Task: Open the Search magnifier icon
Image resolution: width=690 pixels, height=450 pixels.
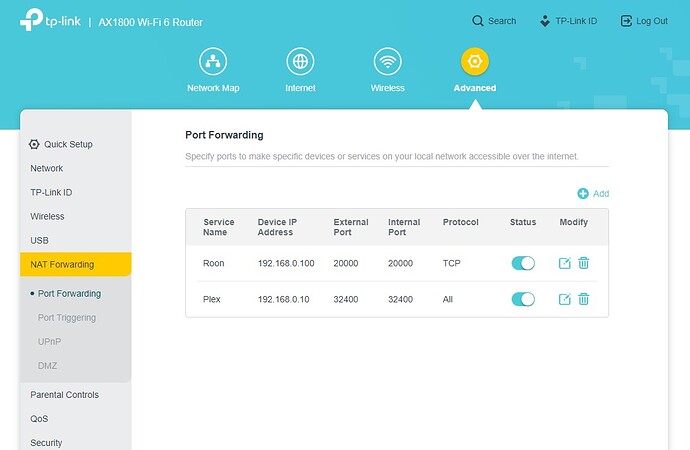Action: 477,21
